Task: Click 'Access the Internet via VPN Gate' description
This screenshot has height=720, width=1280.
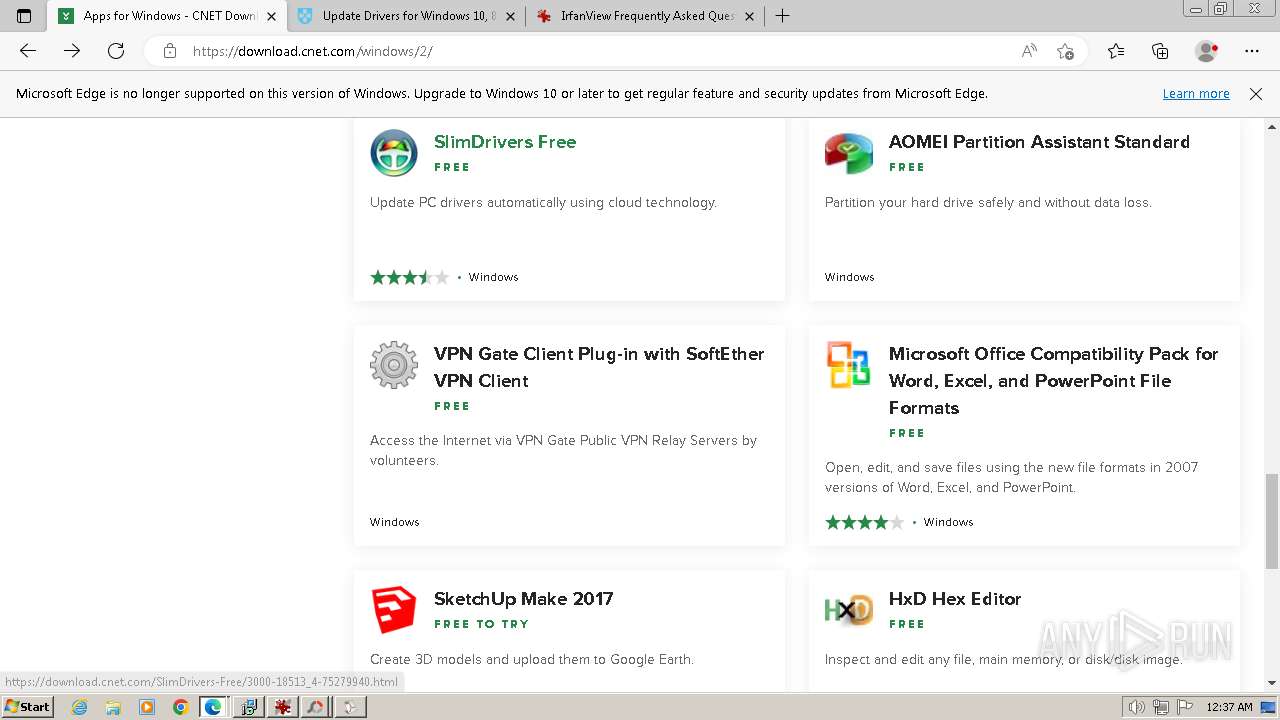Action: pyautogui.click(x=563, y=451)
